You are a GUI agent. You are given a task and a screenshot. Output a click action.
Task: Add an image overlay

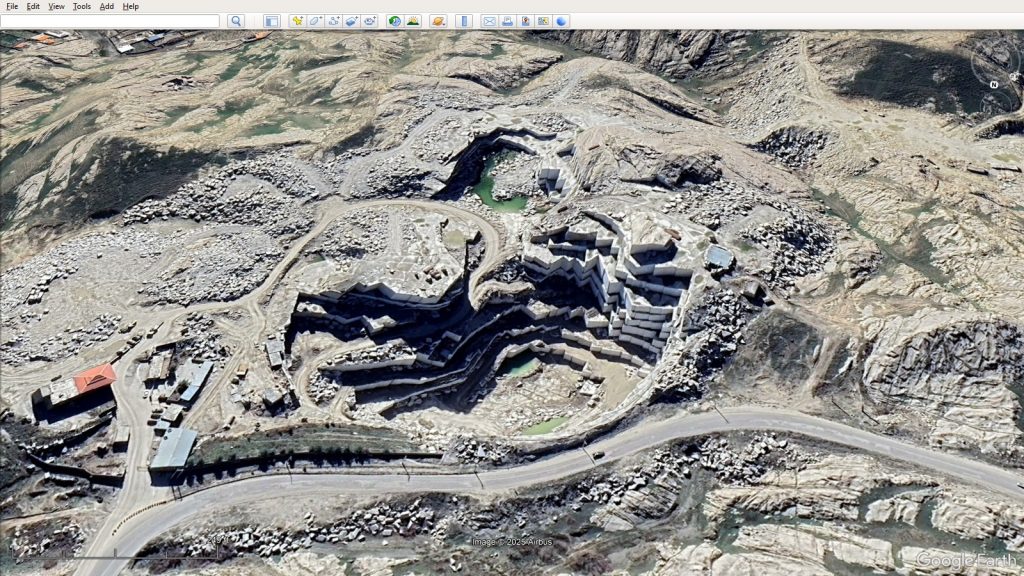click(x=352, y=21)
